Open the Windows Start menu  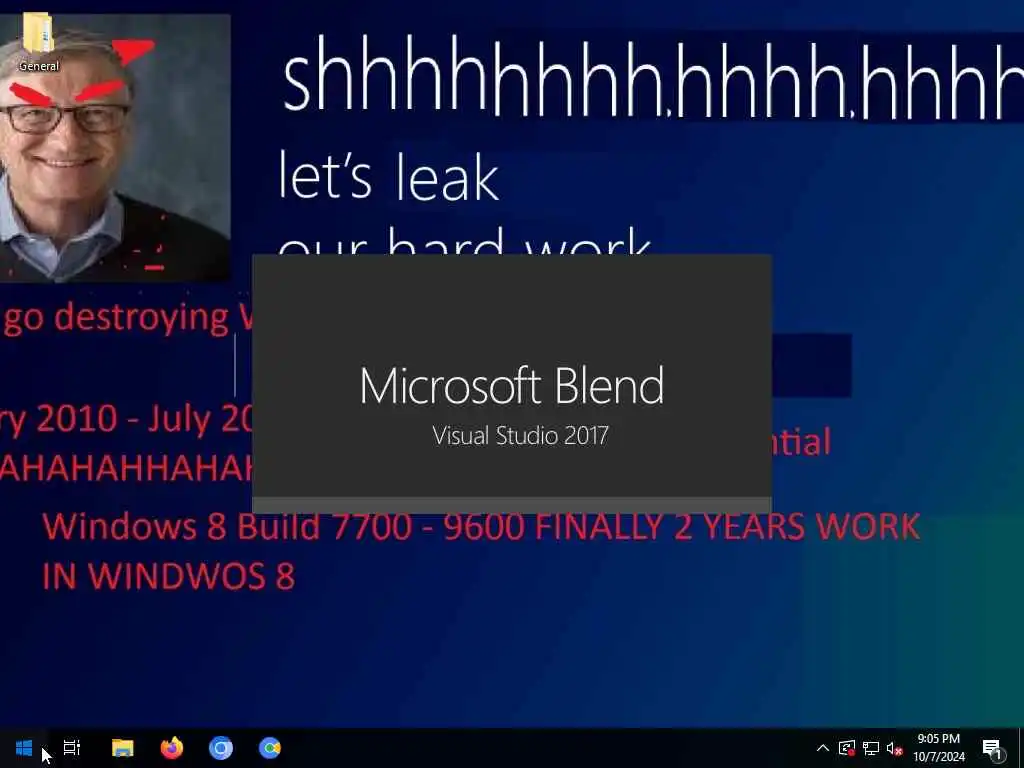pos(24,748)
